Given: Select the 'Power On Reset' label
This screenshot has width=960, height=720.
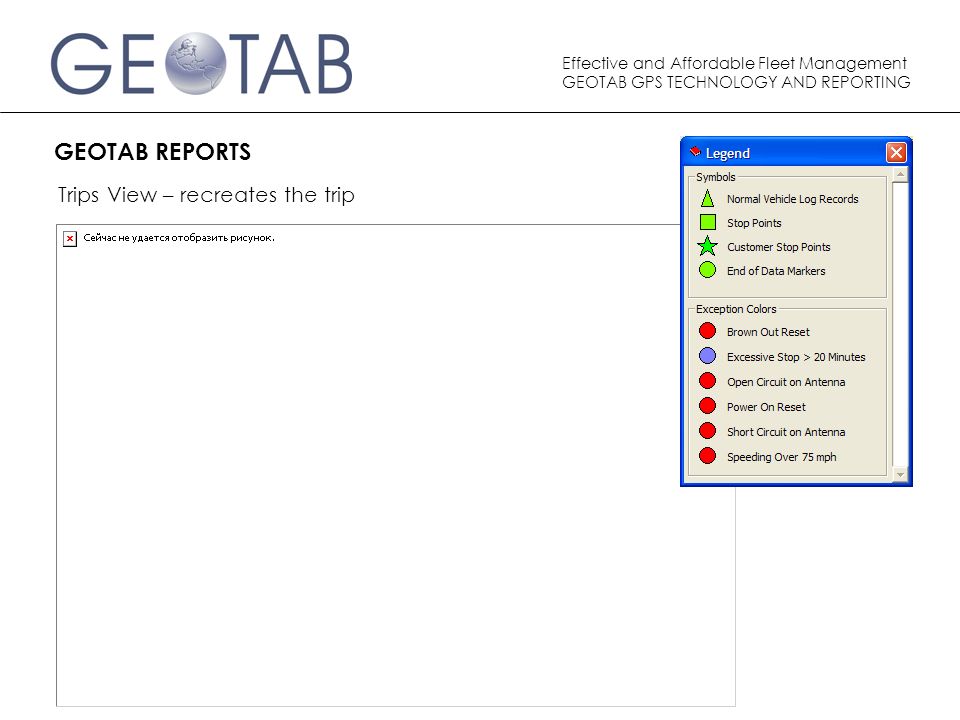Looking at the screenshot, I should [x=766, y=407].
